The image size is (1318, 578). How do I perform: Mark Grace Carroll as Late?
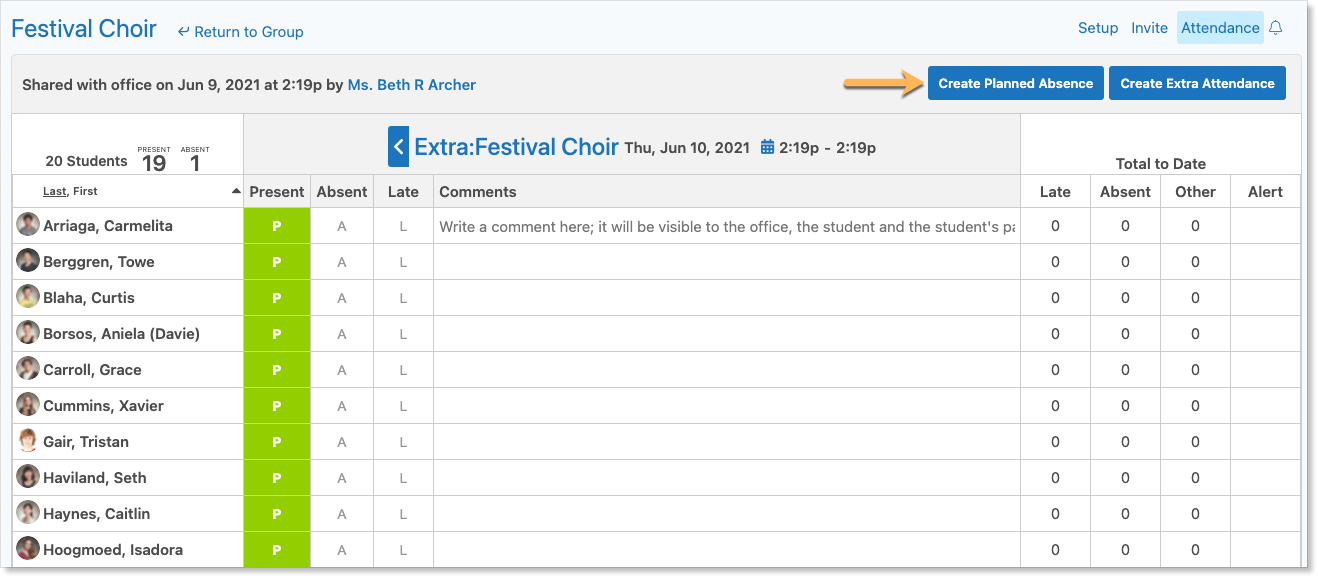point(403,370)
